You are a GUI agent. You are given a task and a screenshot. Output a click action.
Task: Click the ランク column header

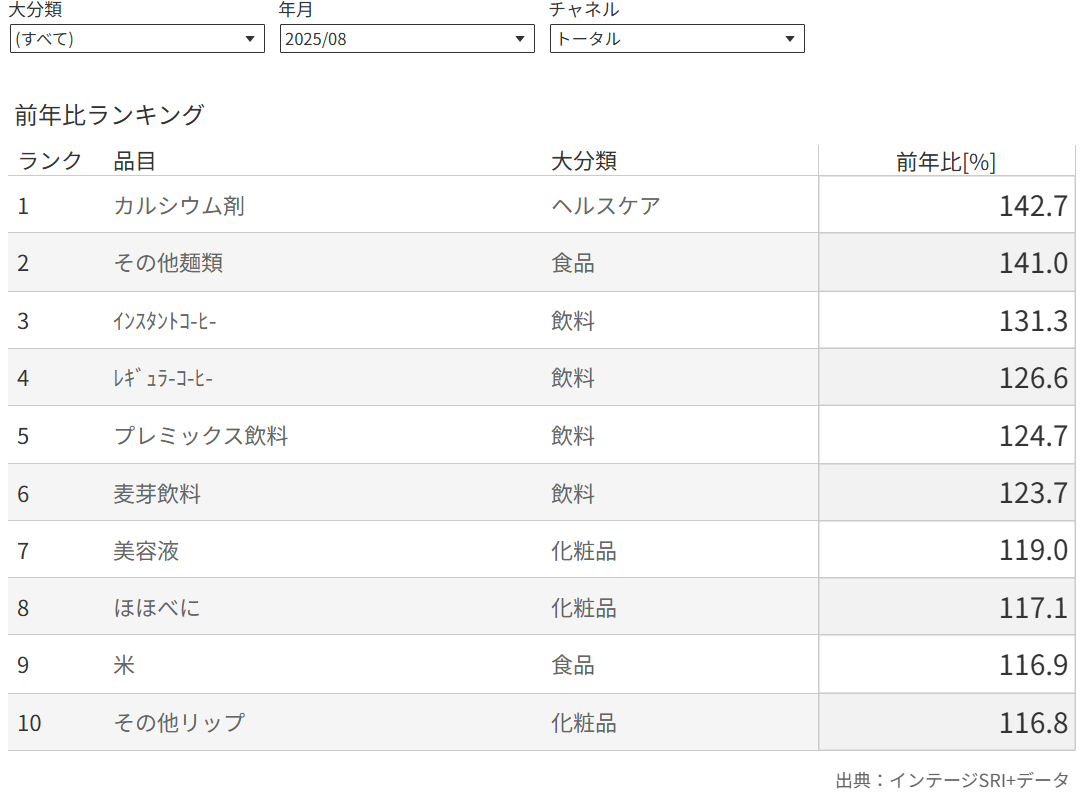(x=50, y=161)
